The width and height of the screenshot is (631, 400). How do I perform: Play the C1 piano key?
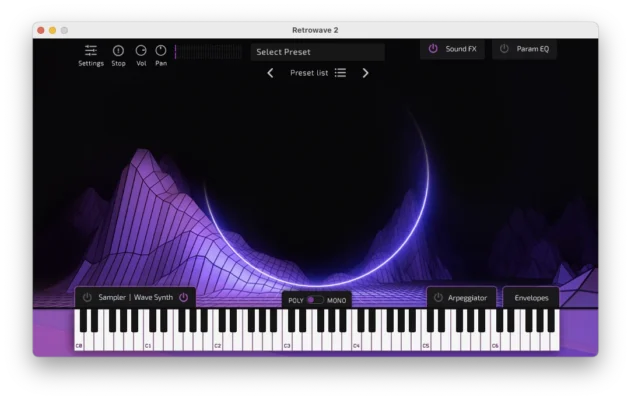pos(148,341)
